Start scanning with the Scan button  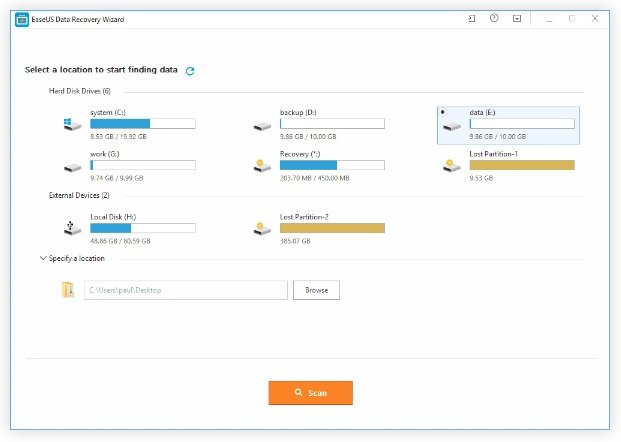click(310, 393)
